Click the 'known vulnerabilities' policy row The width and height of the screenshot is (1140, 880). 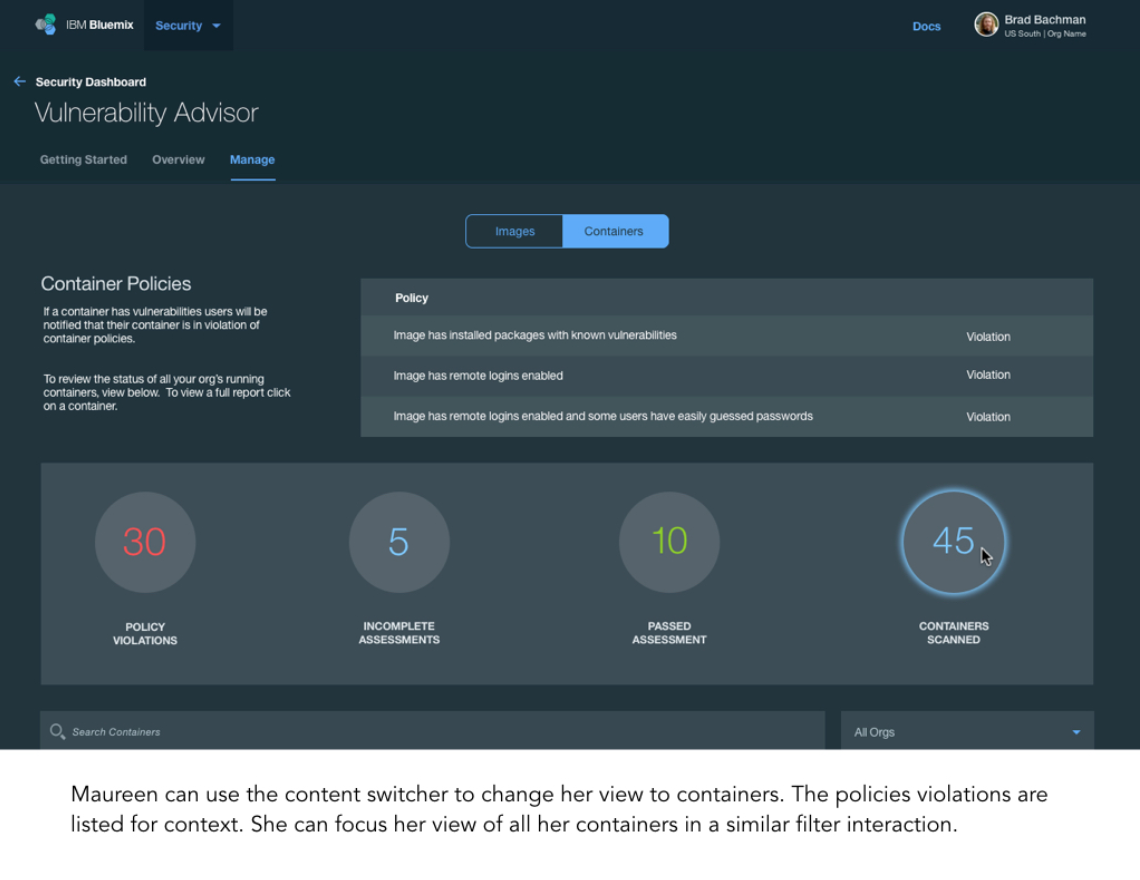727,336
